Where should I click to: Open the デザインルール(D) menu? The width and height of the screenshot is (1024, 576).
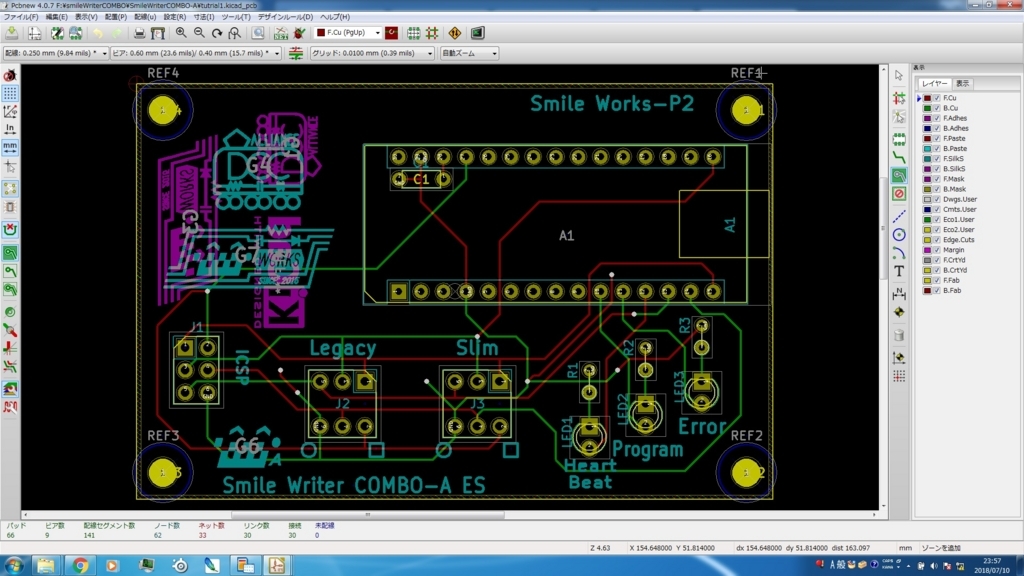point(285,17)
